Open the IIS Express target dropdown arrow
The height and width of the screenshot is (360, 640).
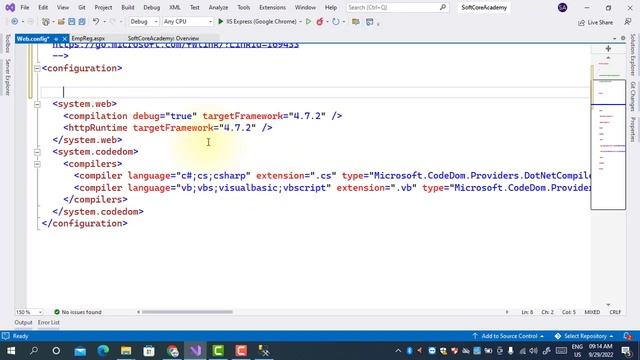click(300, 22)
